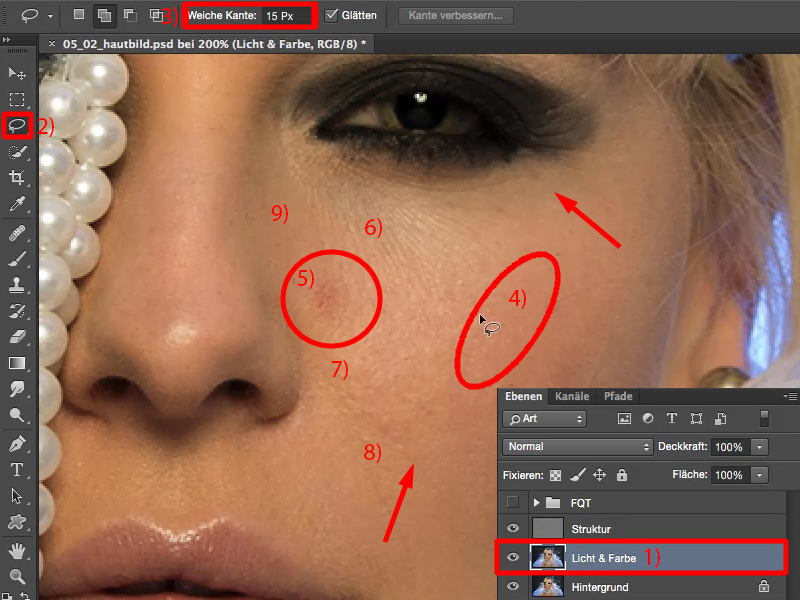Viewport: 800px width, 600px height.
Task: Expand the FQT layer group
Action: (x=536, y=503)
